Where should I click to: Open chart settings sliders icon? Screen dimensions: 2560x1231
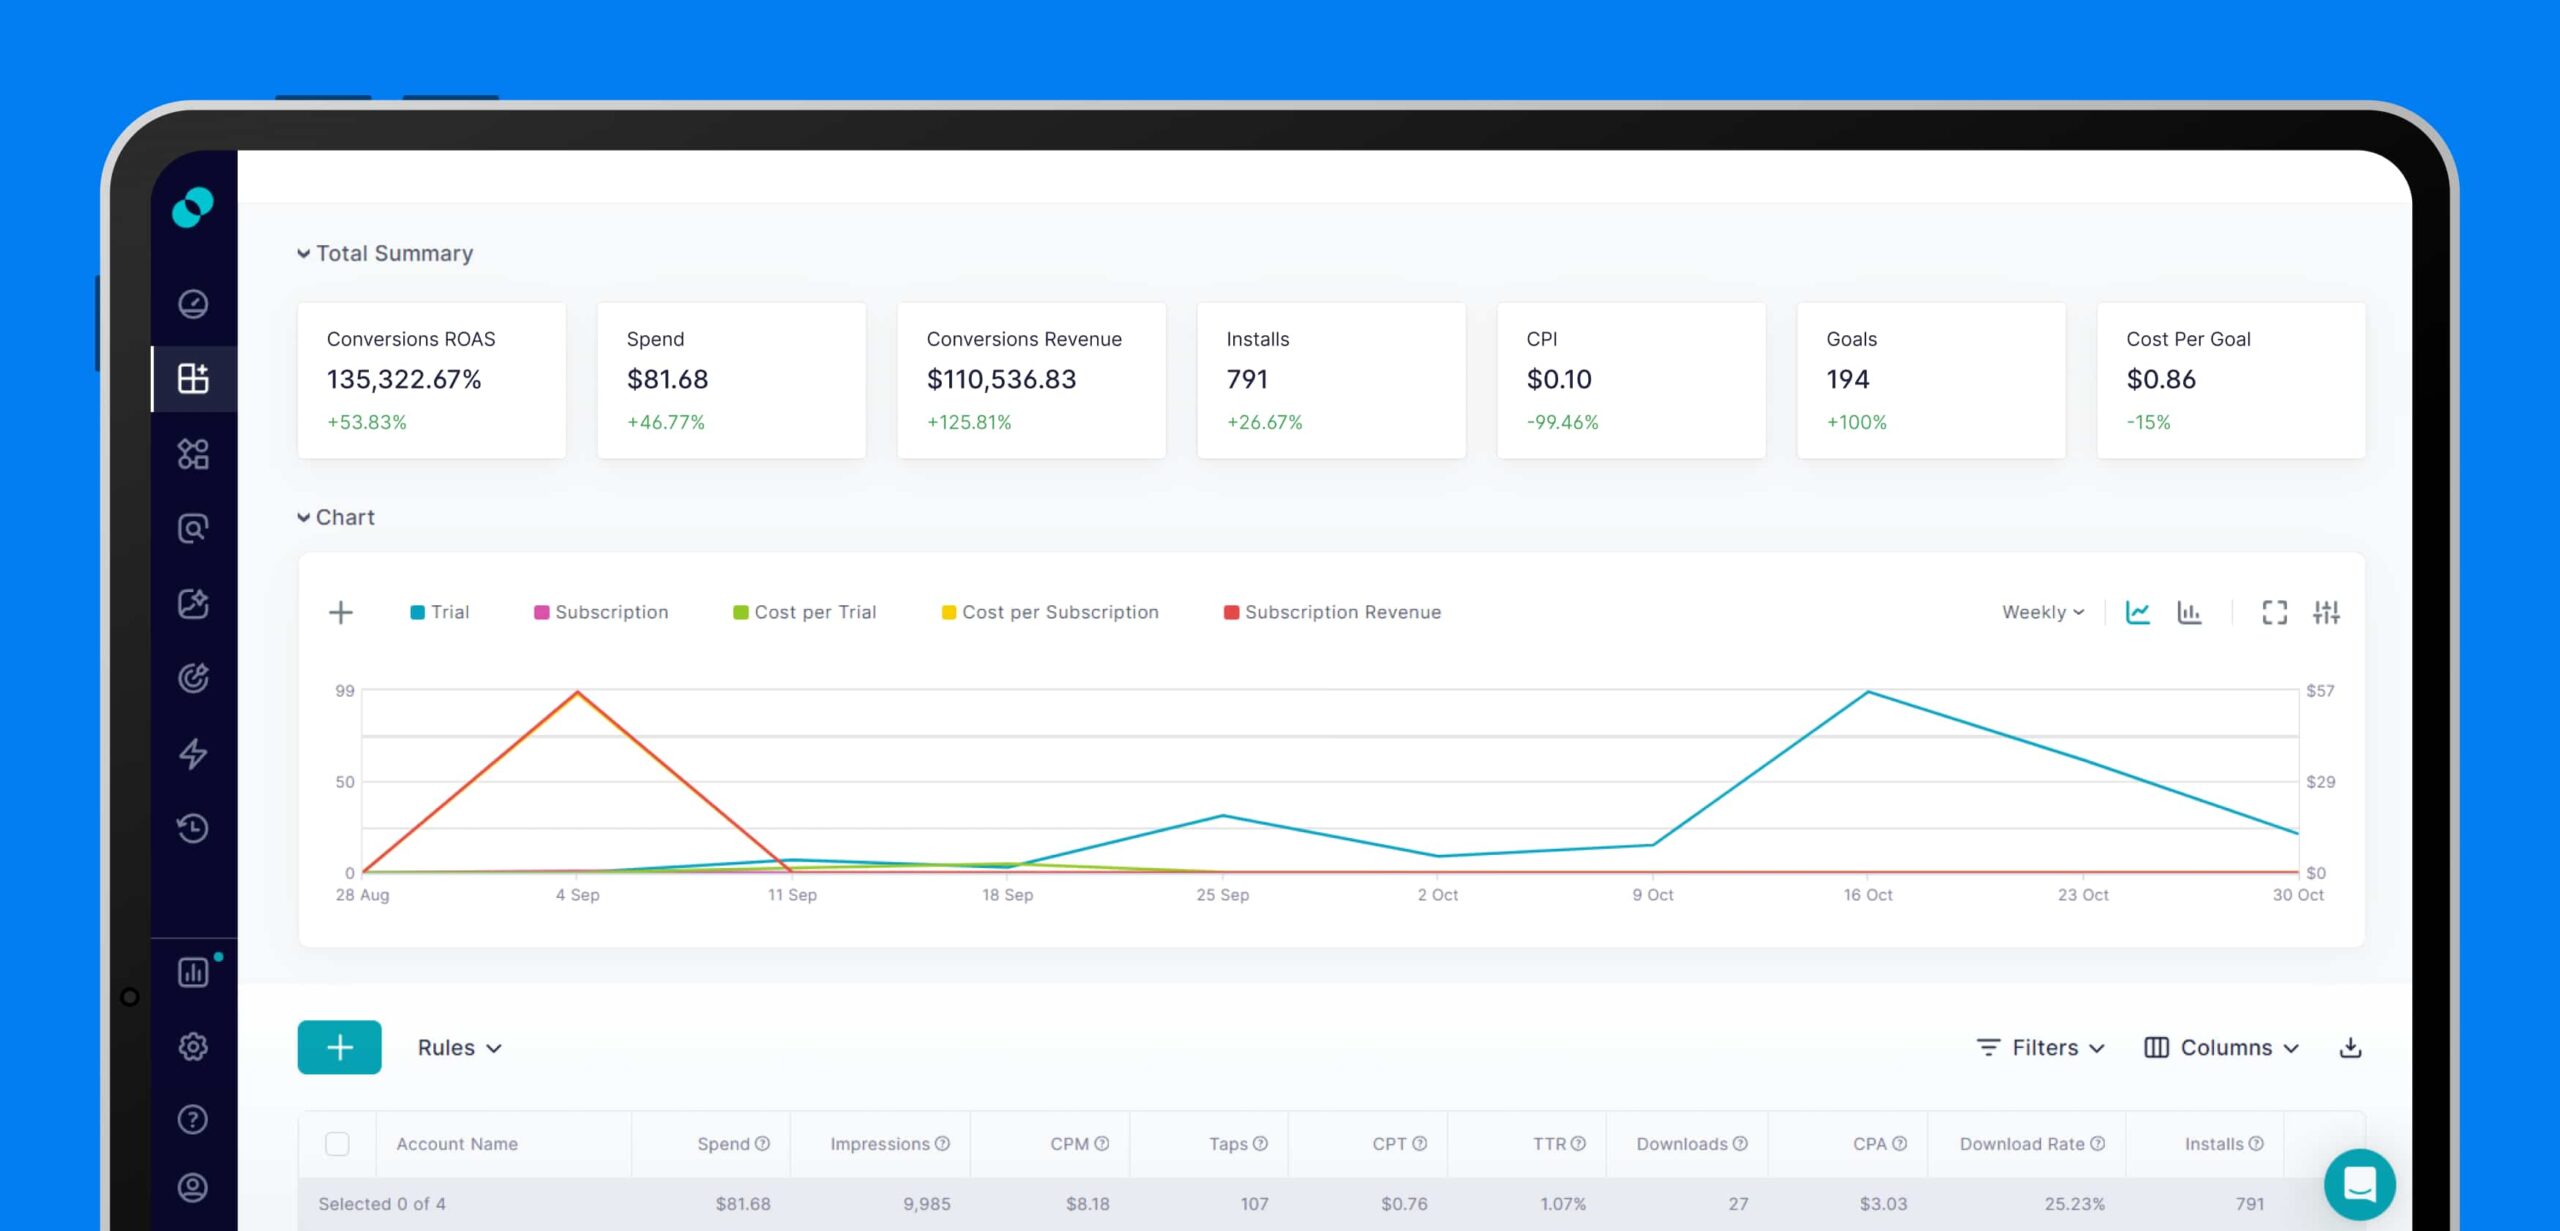2326,612
